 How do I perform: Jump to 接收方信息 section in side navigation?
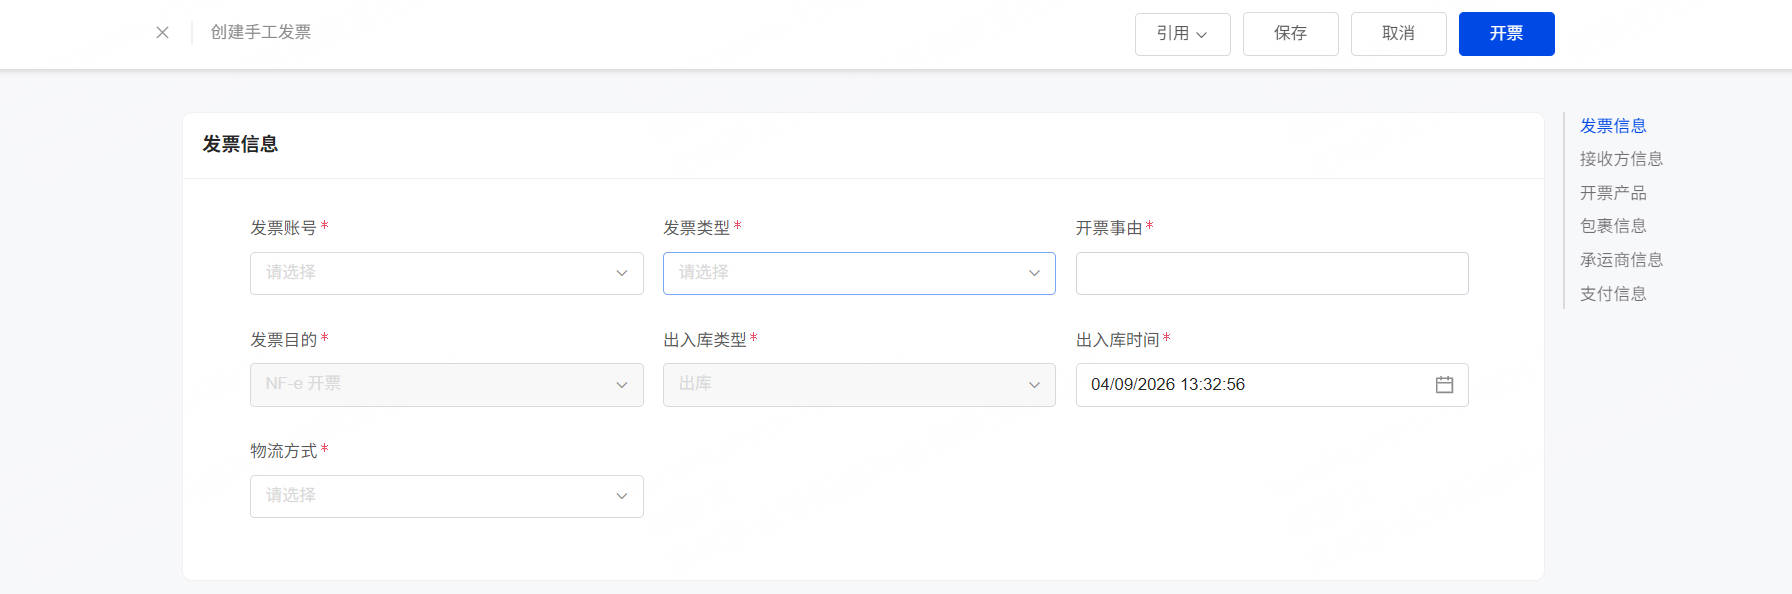(1621, 159)
